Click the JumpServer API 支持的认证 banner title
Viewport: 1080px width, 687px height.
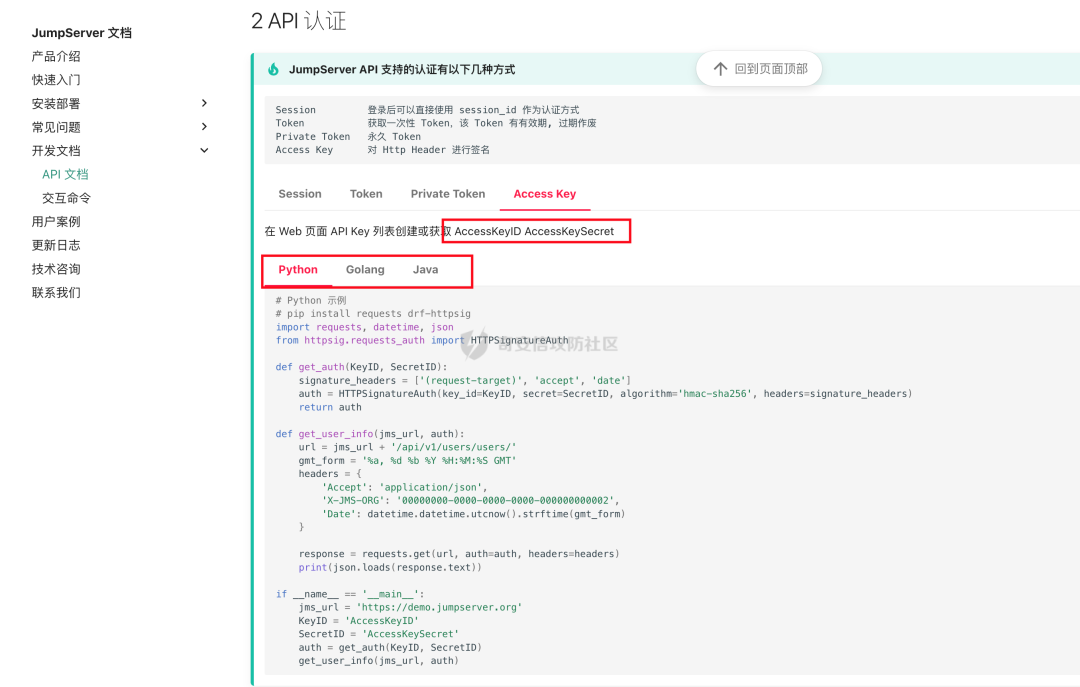(x=402, y=70)
